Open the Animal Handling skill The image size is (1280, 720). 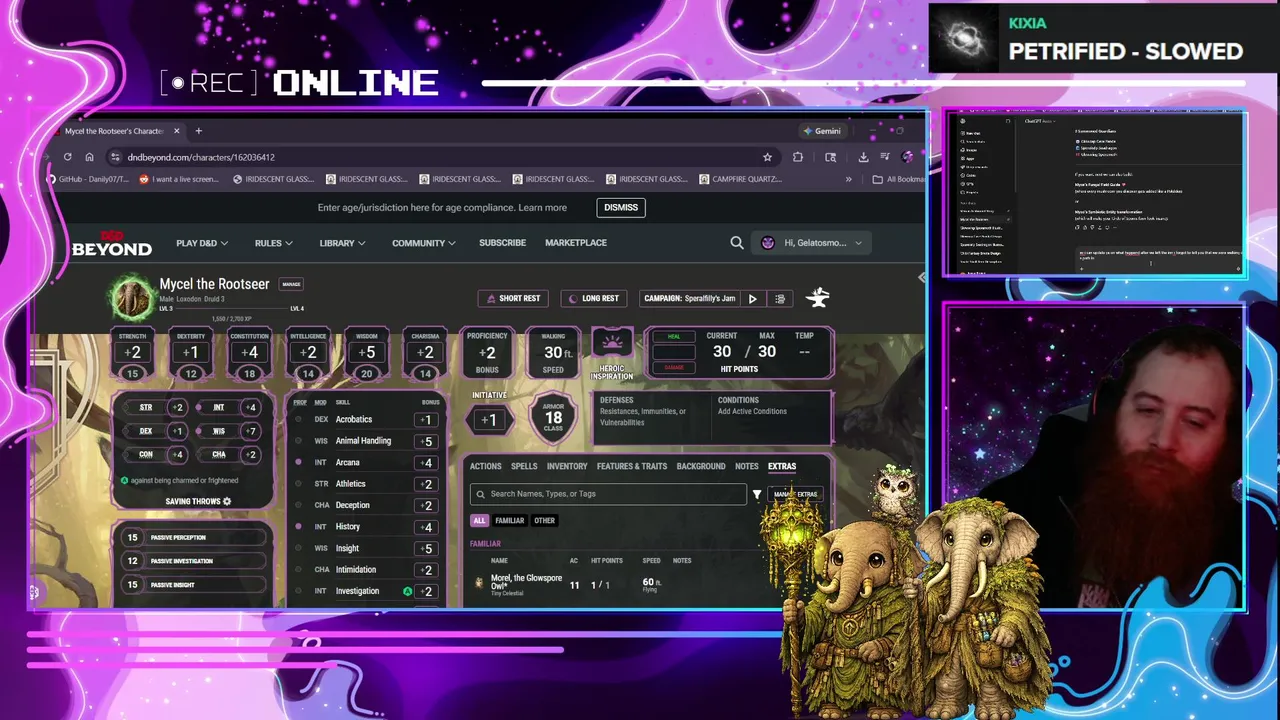[363, 441]
